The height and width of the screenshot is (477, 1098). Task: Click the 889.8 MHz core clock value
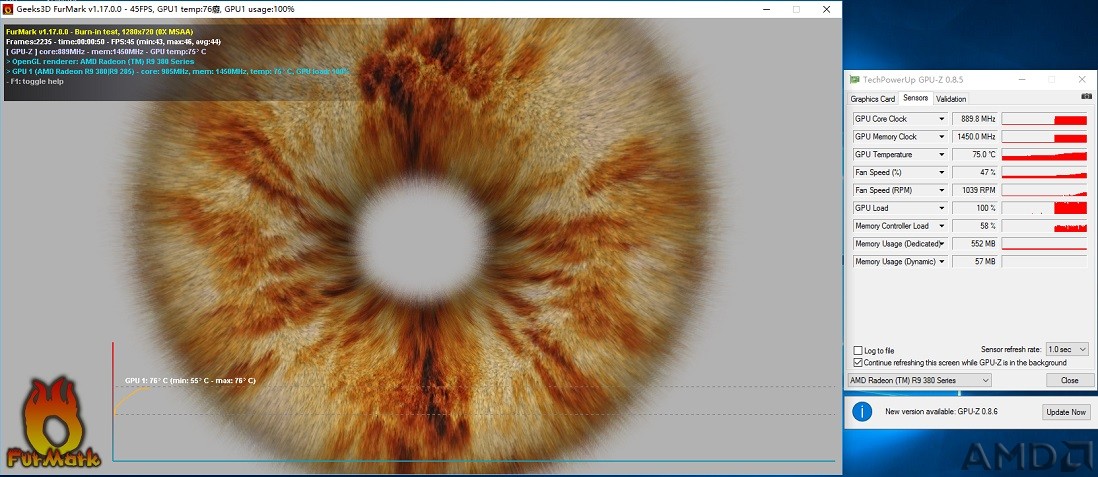(975, 119)
